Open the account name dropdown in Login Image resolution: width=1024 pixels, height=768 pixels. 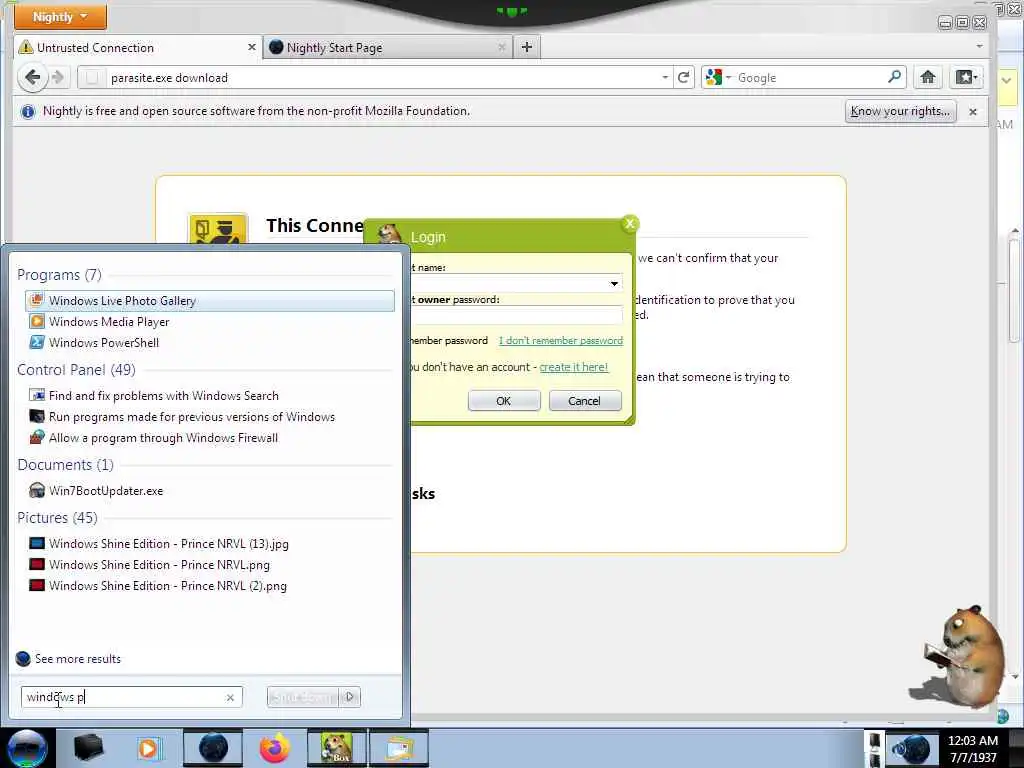point(614,283)
